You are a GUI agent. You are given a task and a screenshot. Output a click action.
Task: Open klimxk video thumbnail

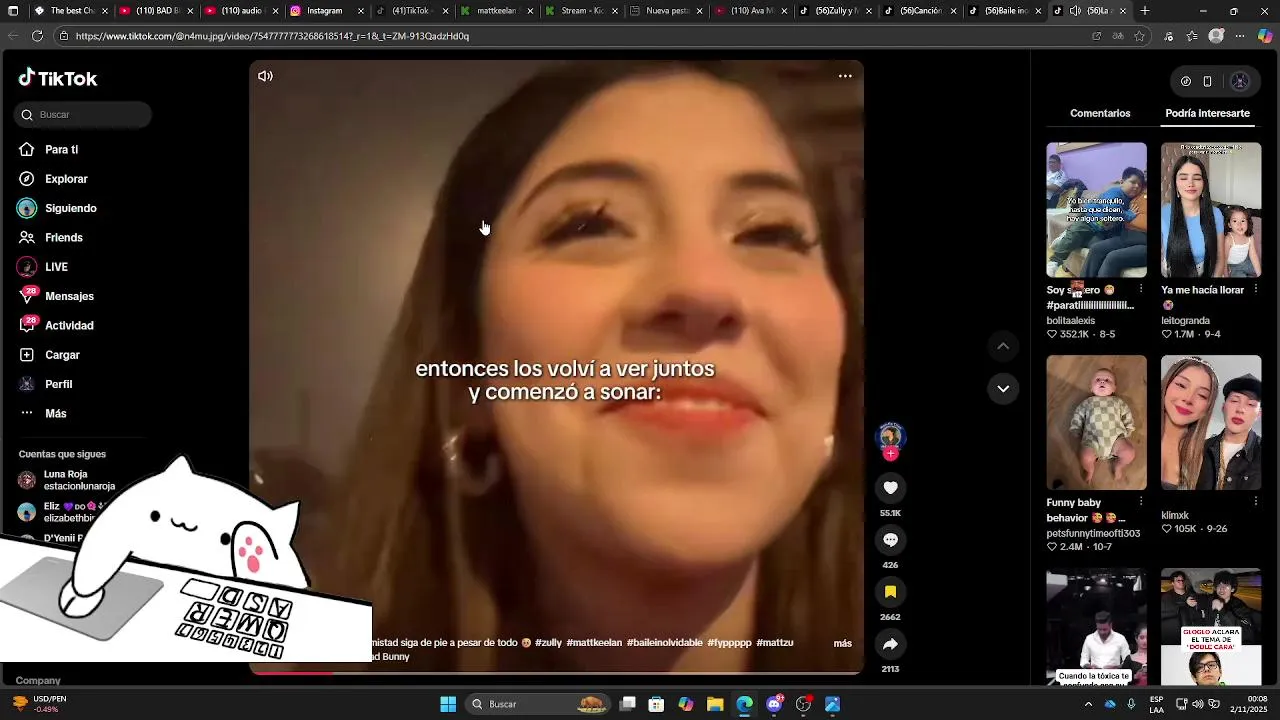1211,422
